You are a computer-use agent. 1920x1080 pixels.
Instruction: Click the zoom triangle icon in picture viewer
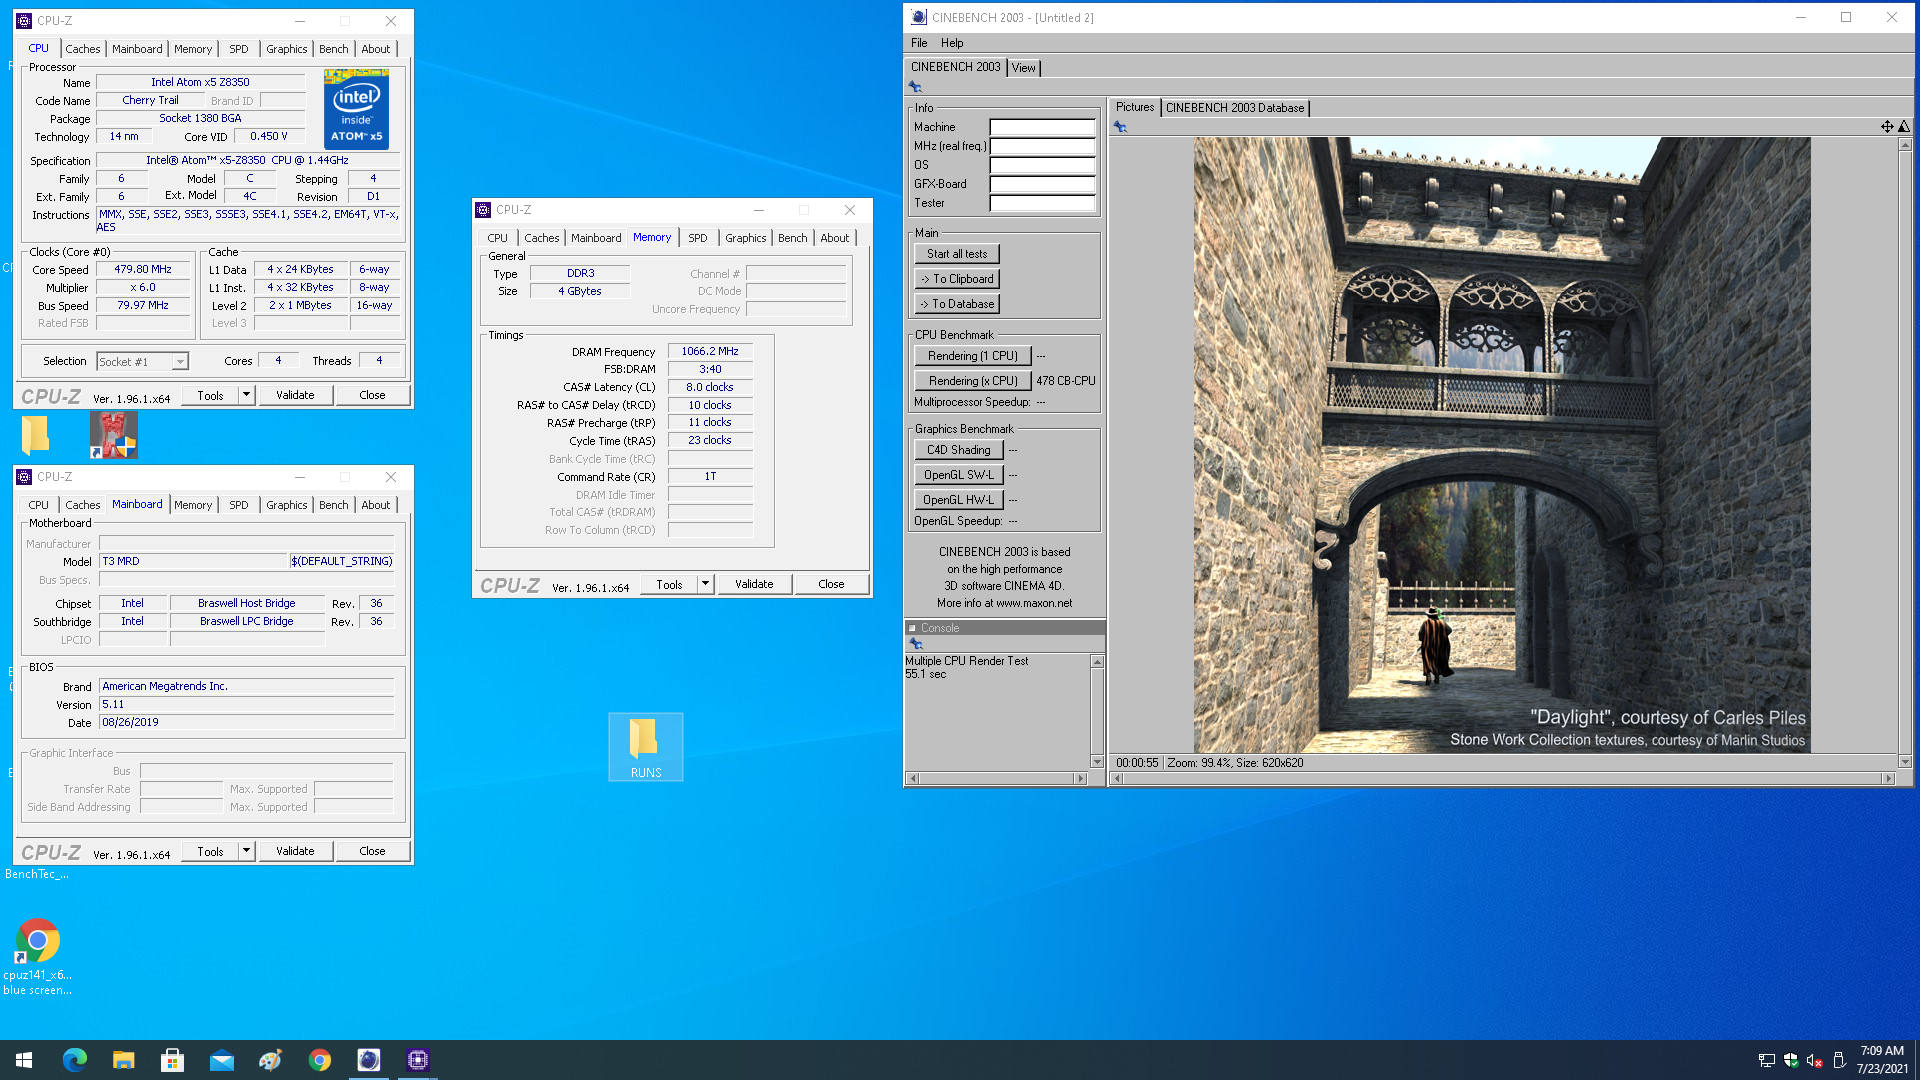click(x=1904, y=127)
